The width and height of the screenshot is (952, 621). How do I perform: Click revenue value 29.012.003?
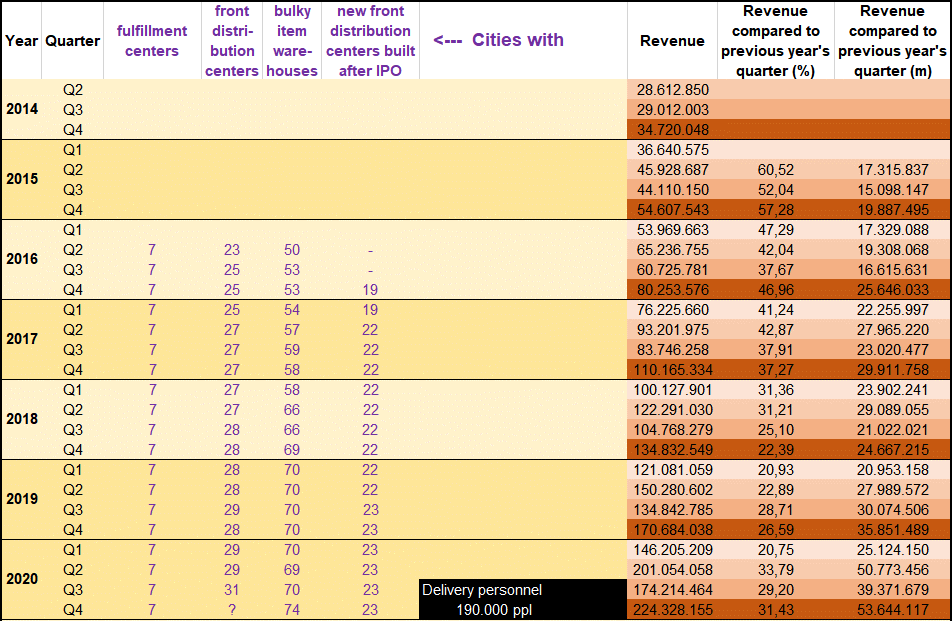tap(673, 110)
